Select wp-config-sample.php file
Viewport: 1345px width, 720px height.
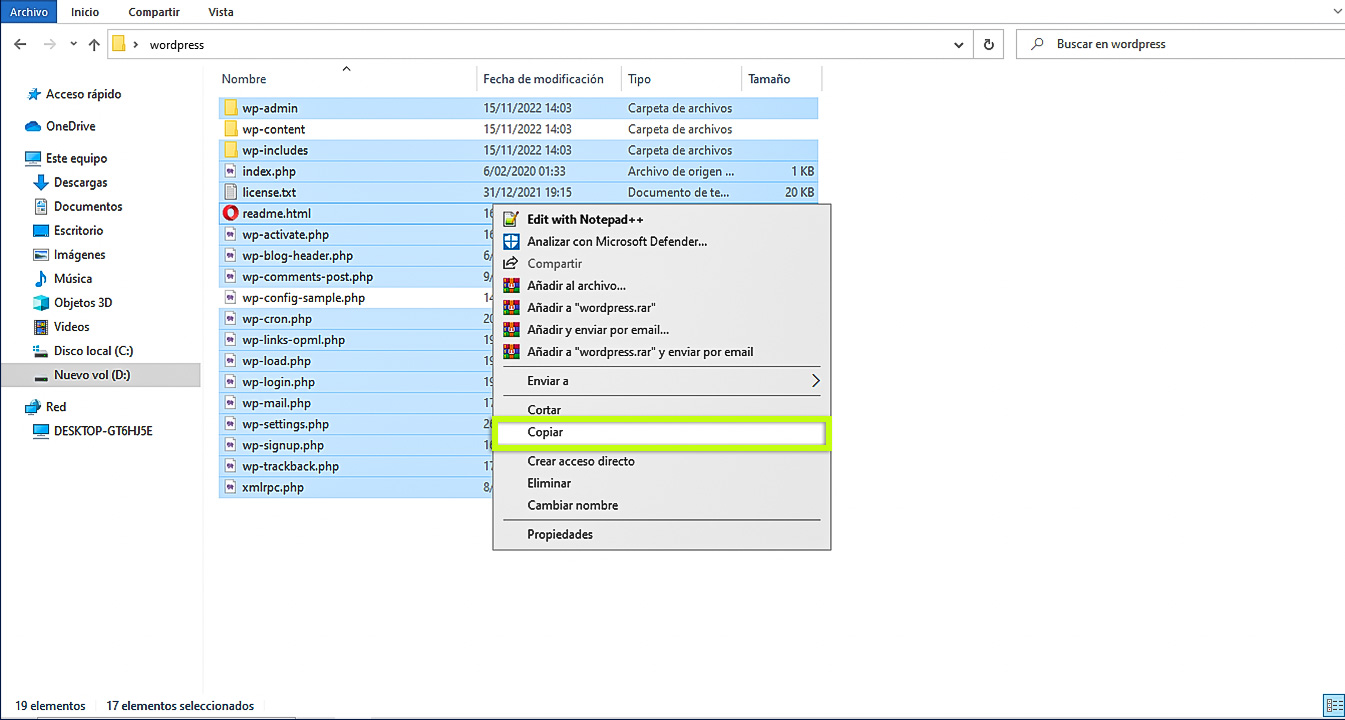pos(303,297)
